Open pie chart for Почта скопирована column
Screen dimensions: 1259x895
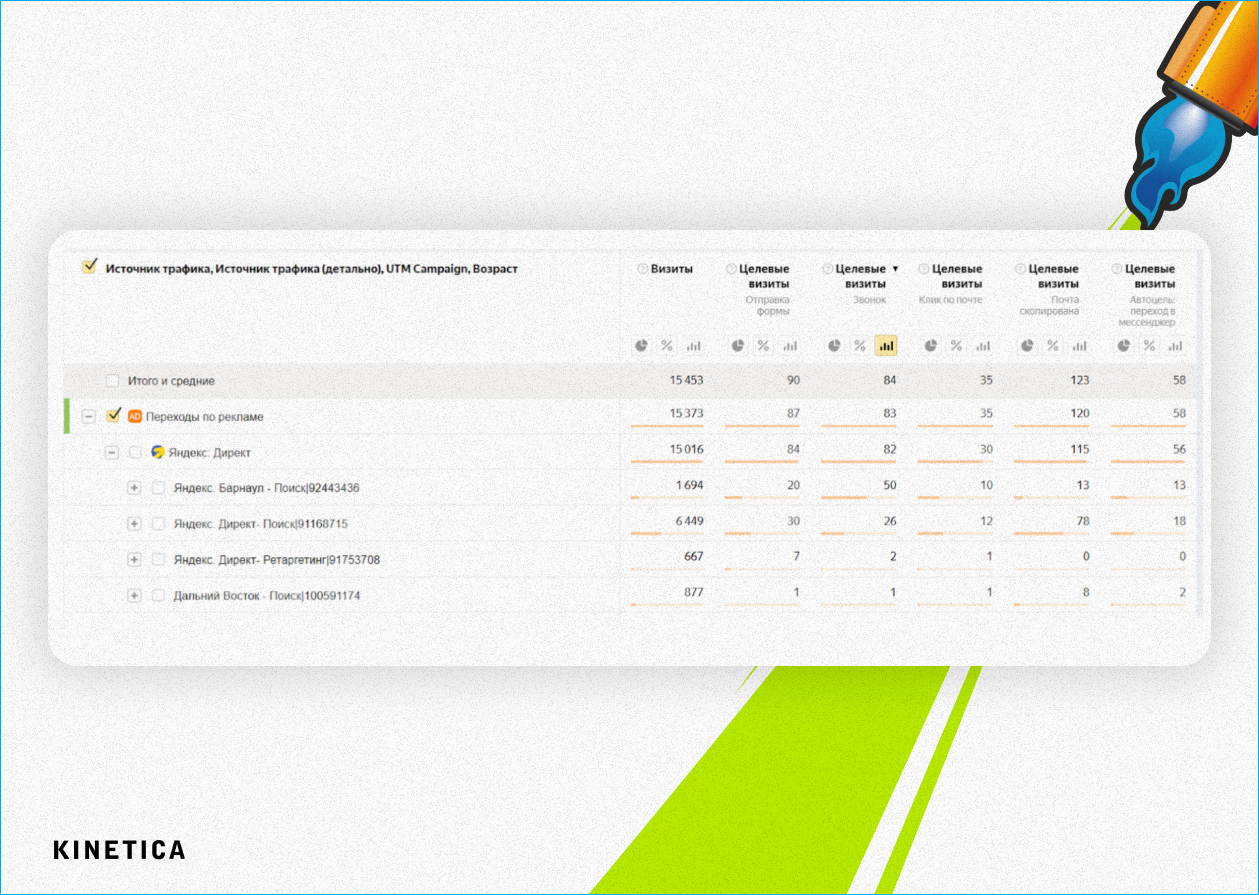(x=1026, y=346)
